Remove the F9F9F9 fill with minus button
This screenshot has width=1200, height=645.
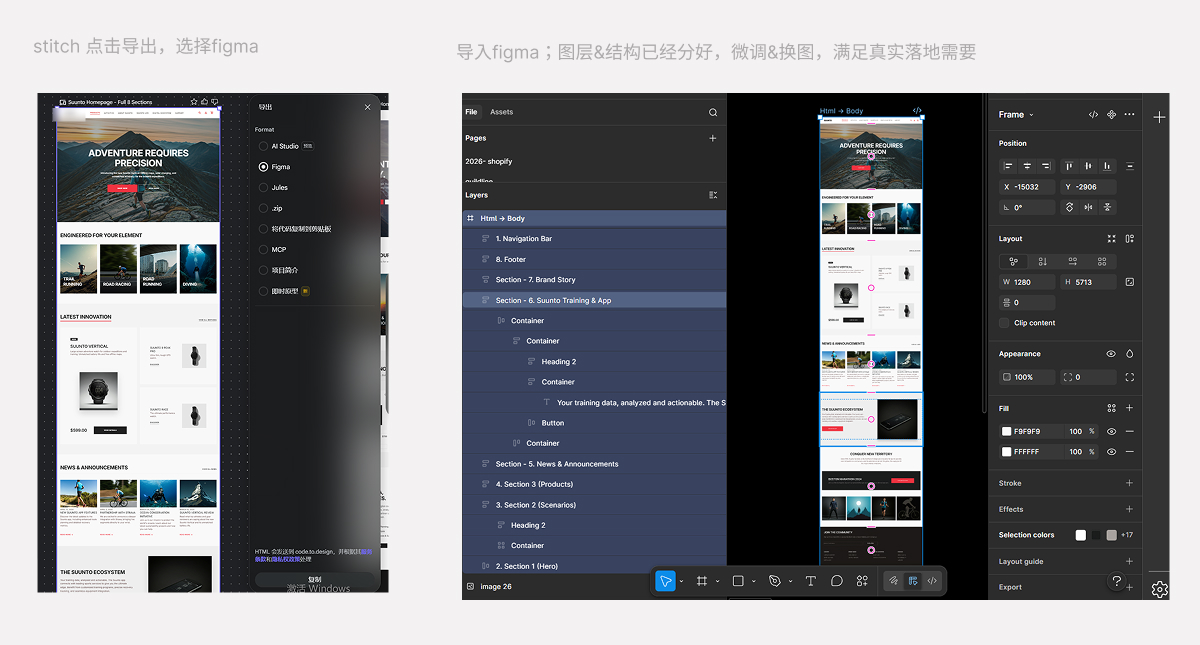tap(1129, 431)
